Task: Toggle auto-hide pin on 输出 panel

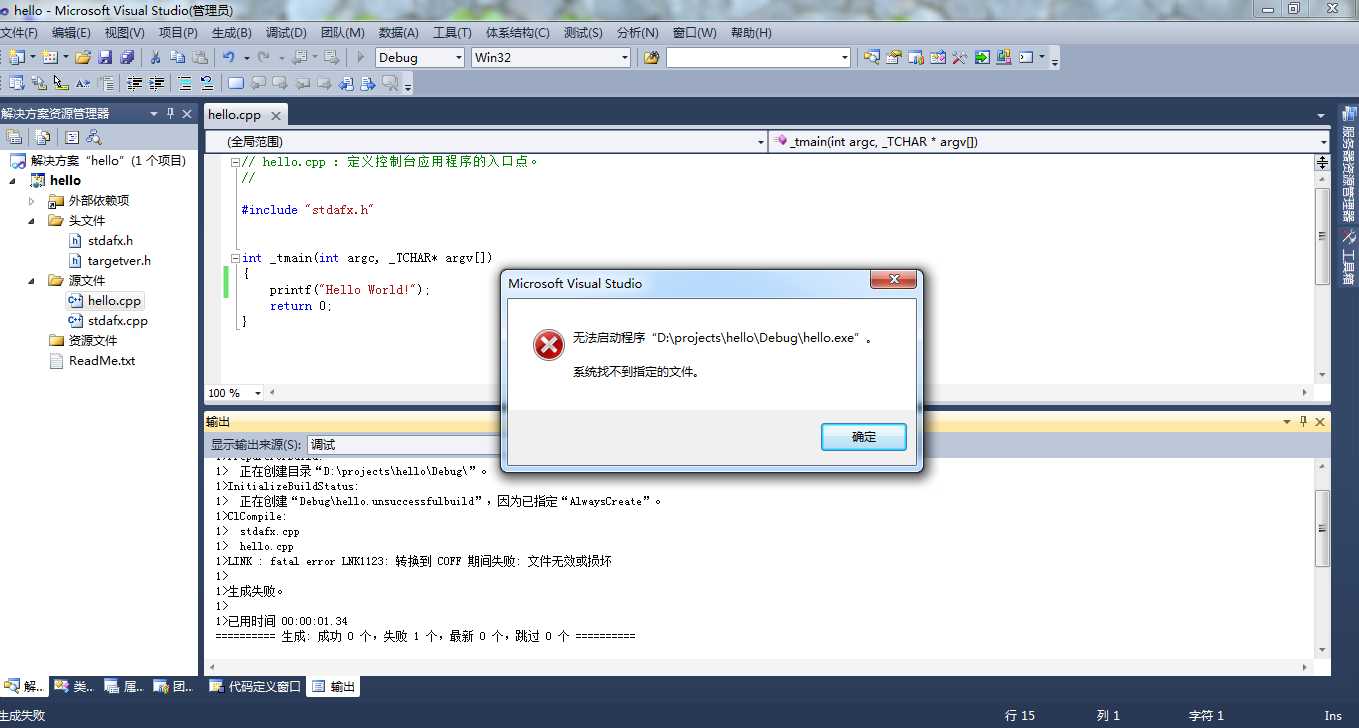Action: (1304, 422)
